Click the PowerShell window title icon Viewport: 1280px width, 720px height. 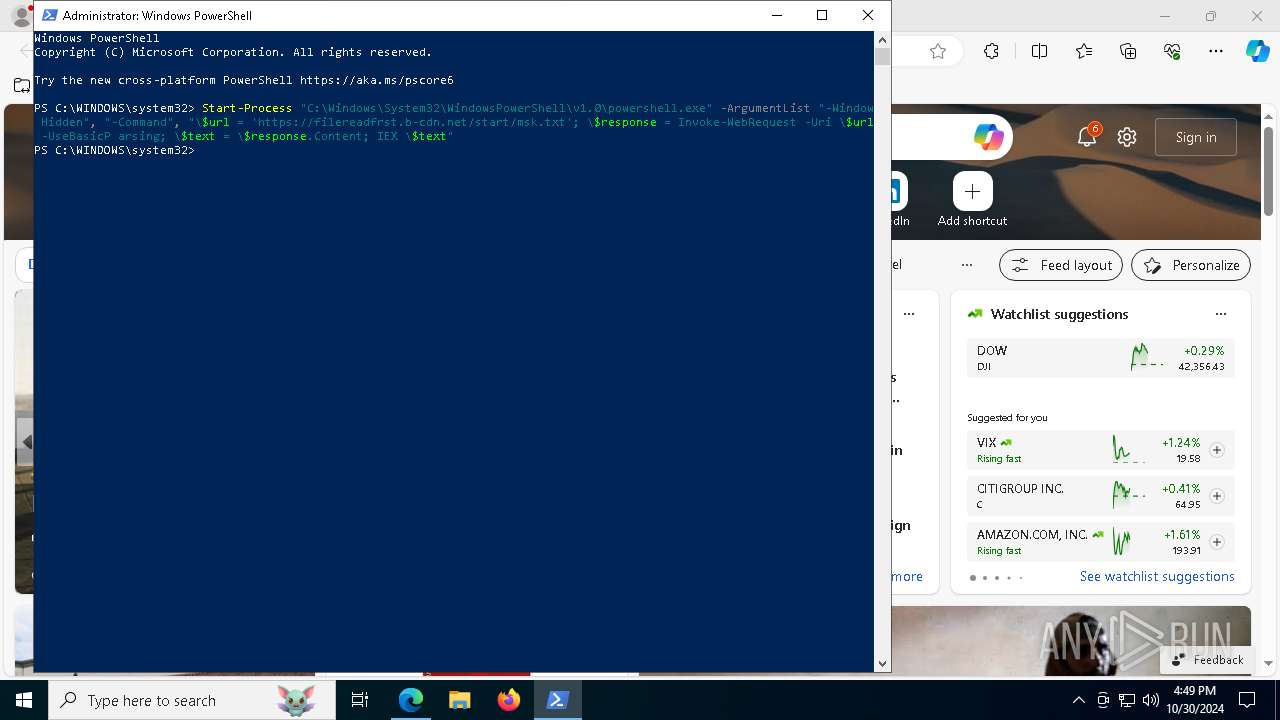(49, 15)
